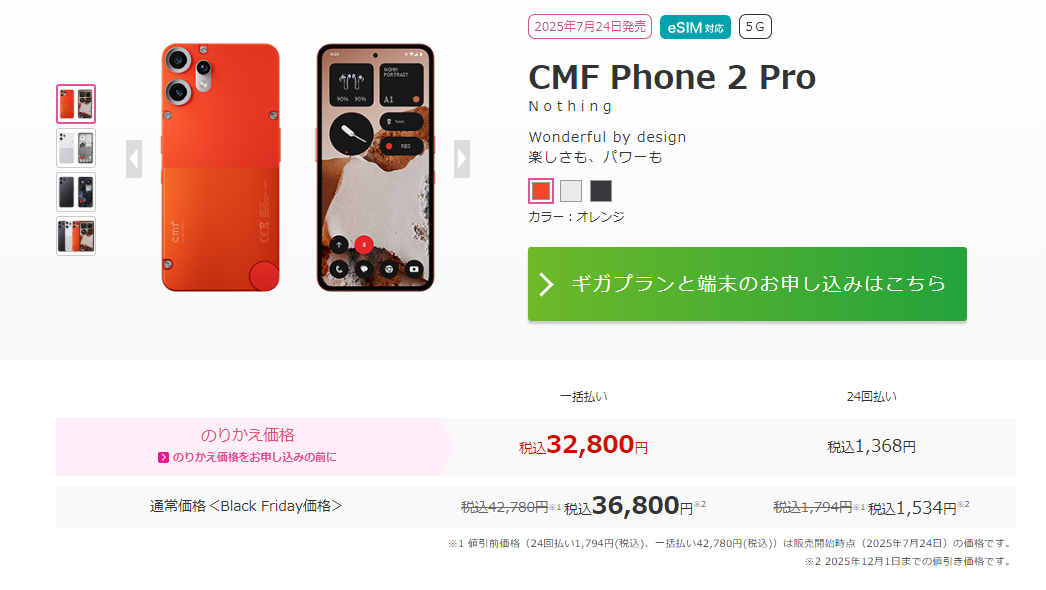Select the black phone thumbnail
Image resolution: width=1046 pixels, height=590 pixels.
point(76,192)
